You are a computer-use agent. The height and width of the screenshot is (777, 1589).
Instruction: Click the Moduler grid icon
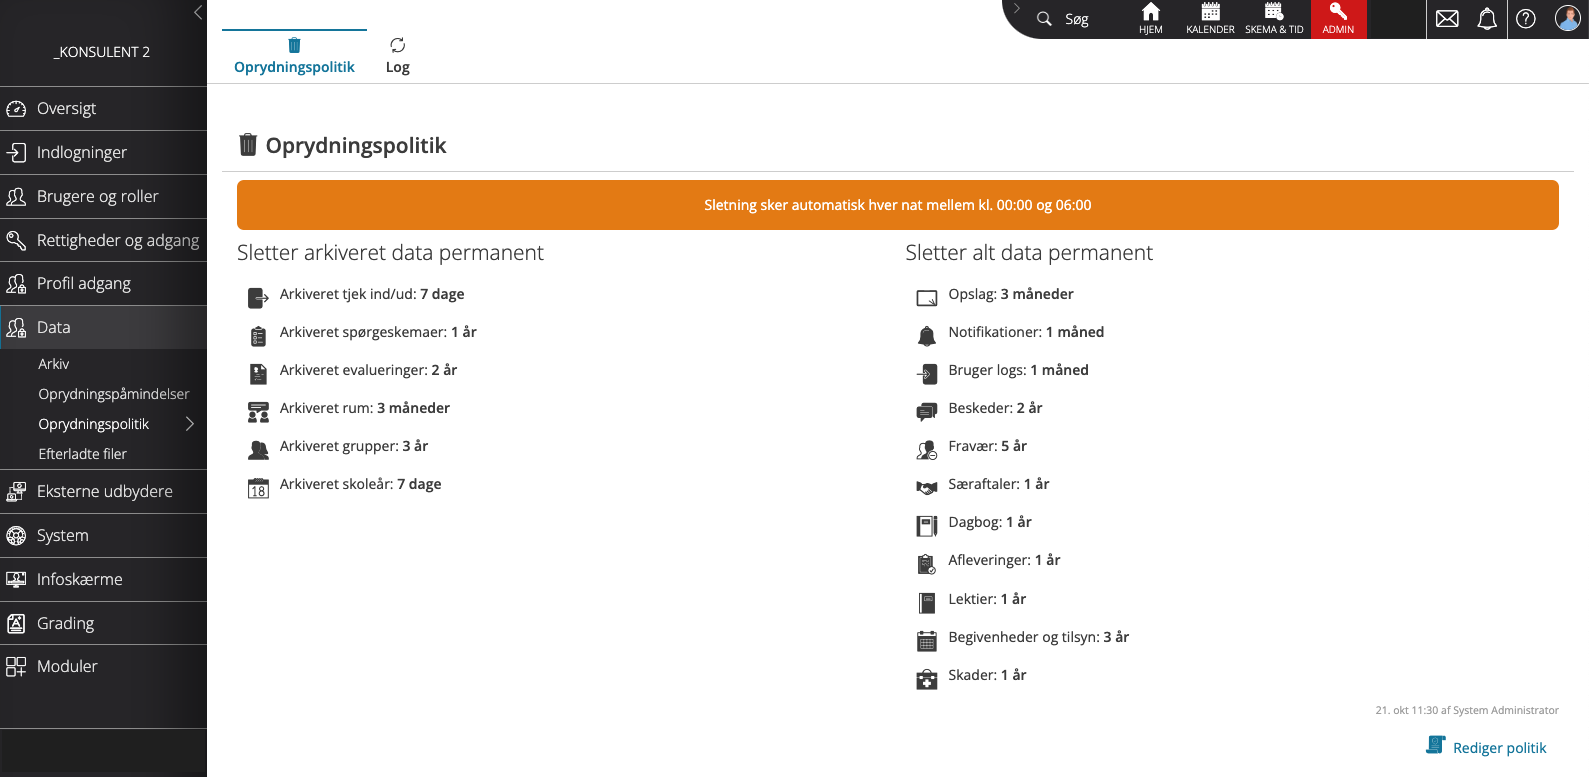tap(16, 666)
